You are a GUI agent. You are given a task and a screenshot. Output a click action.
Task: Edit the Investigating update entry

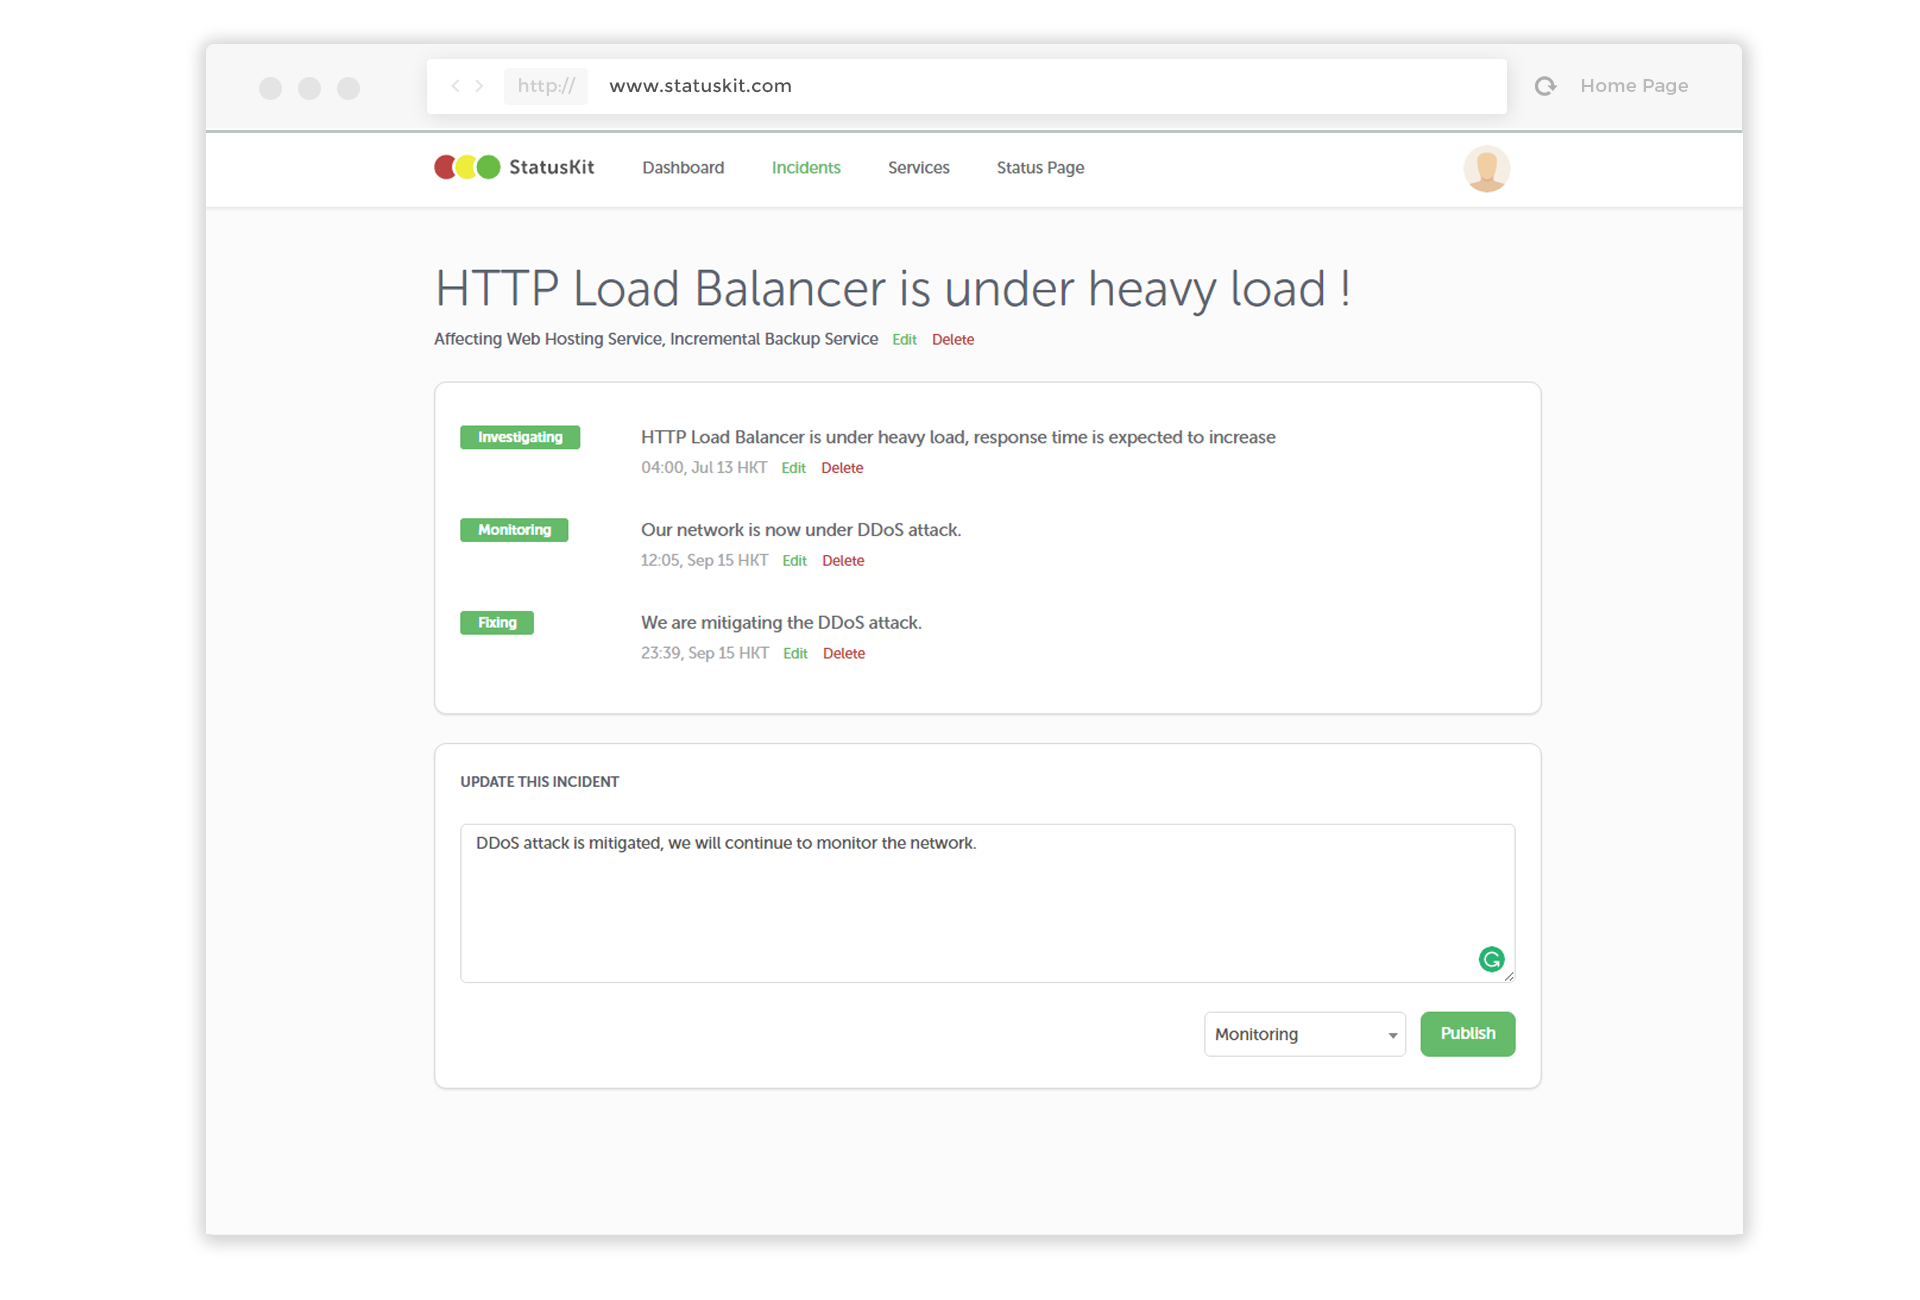(x=793, y=468)
